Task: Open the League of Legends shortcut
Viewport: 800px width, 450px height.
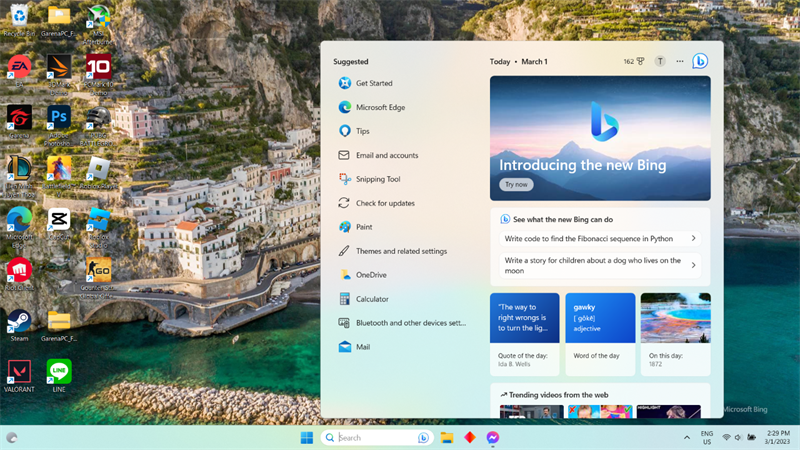Action: (19, 176)
